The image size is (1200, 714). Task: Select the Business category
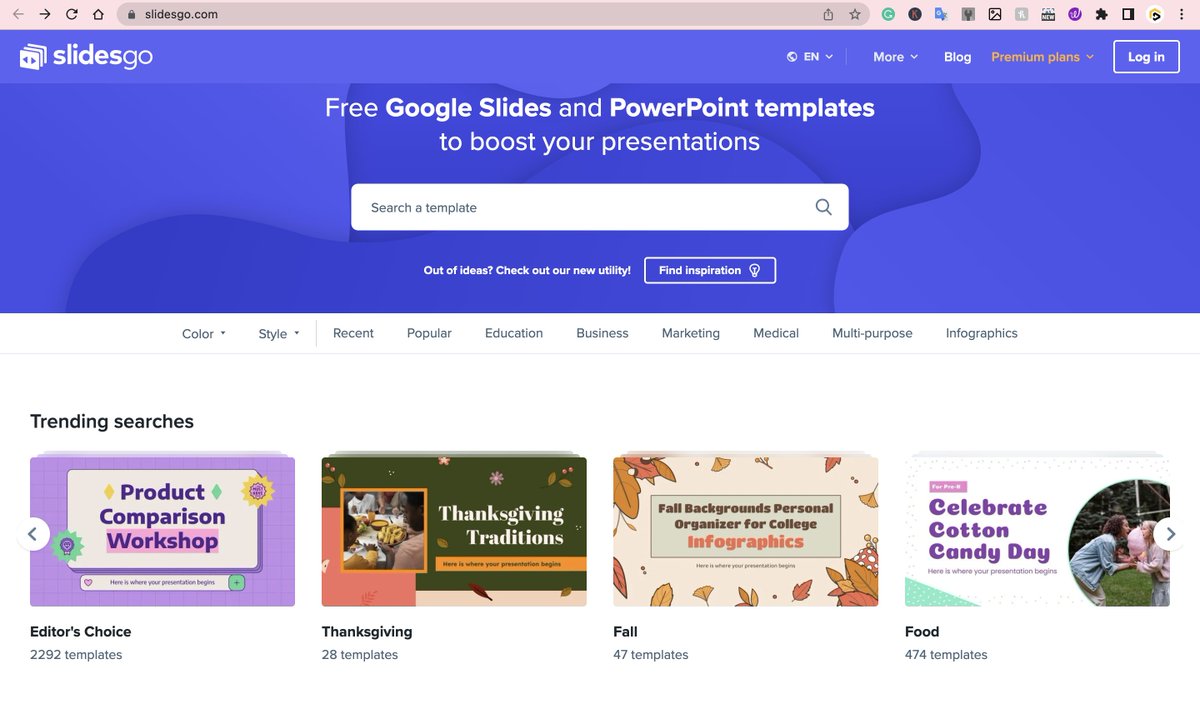pos(602,333)
